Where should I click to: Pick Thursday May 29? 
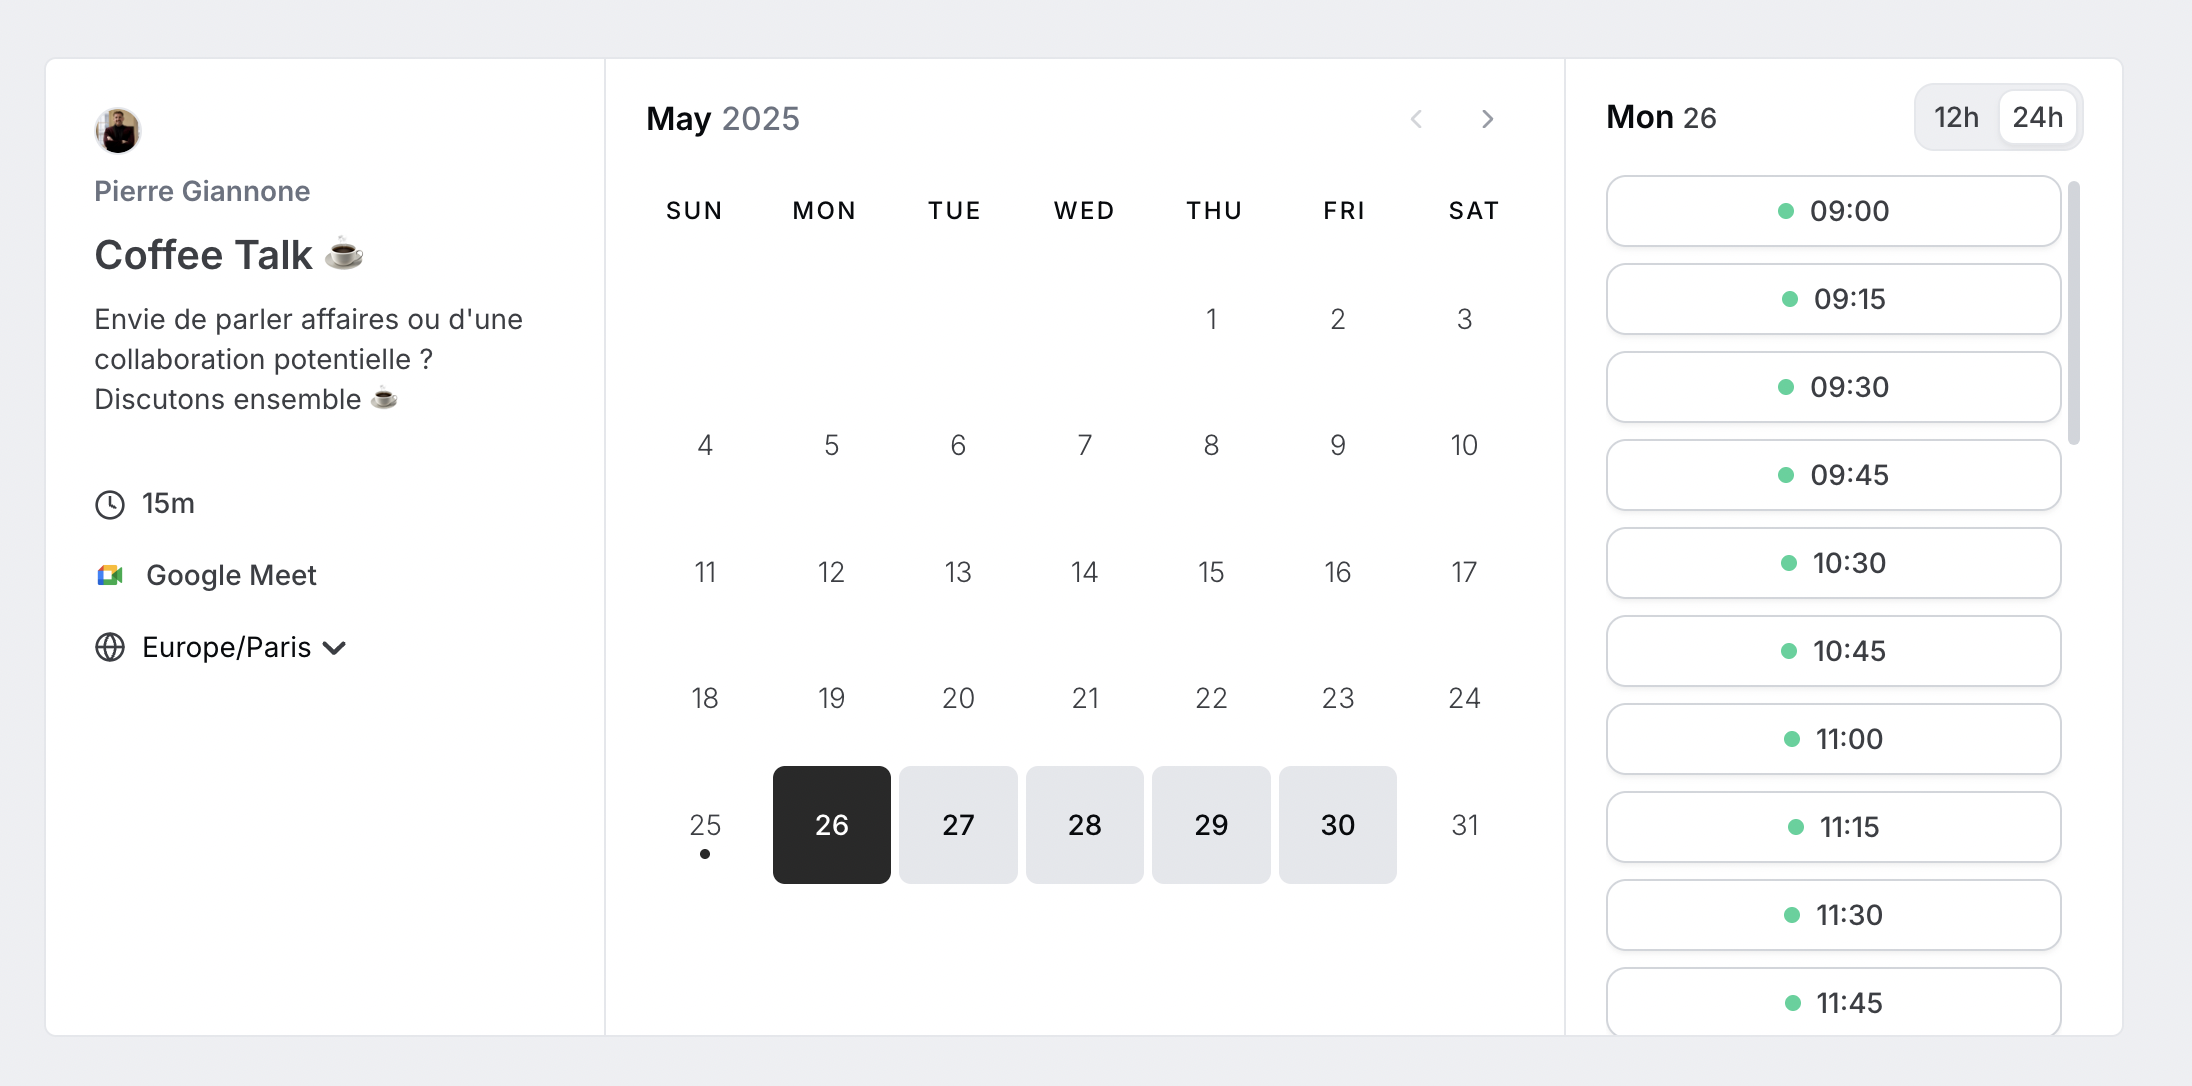click(x=1210, y=825)
